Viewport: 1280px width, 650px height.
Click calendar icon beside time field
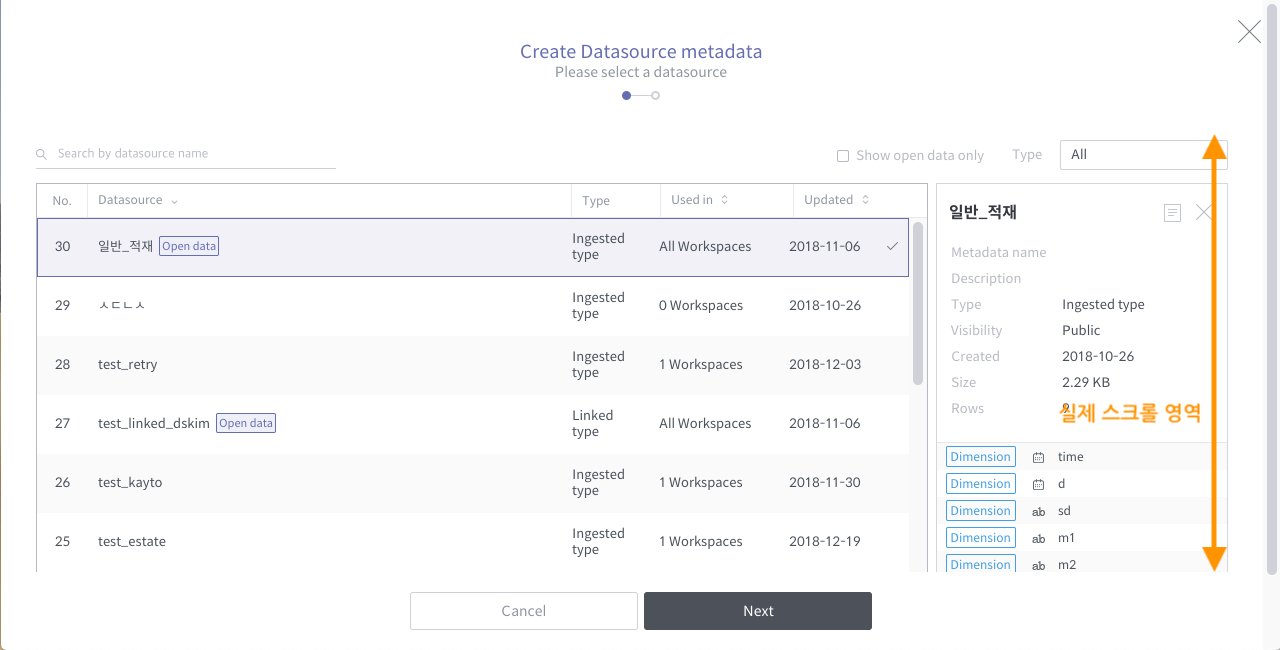1038,458
